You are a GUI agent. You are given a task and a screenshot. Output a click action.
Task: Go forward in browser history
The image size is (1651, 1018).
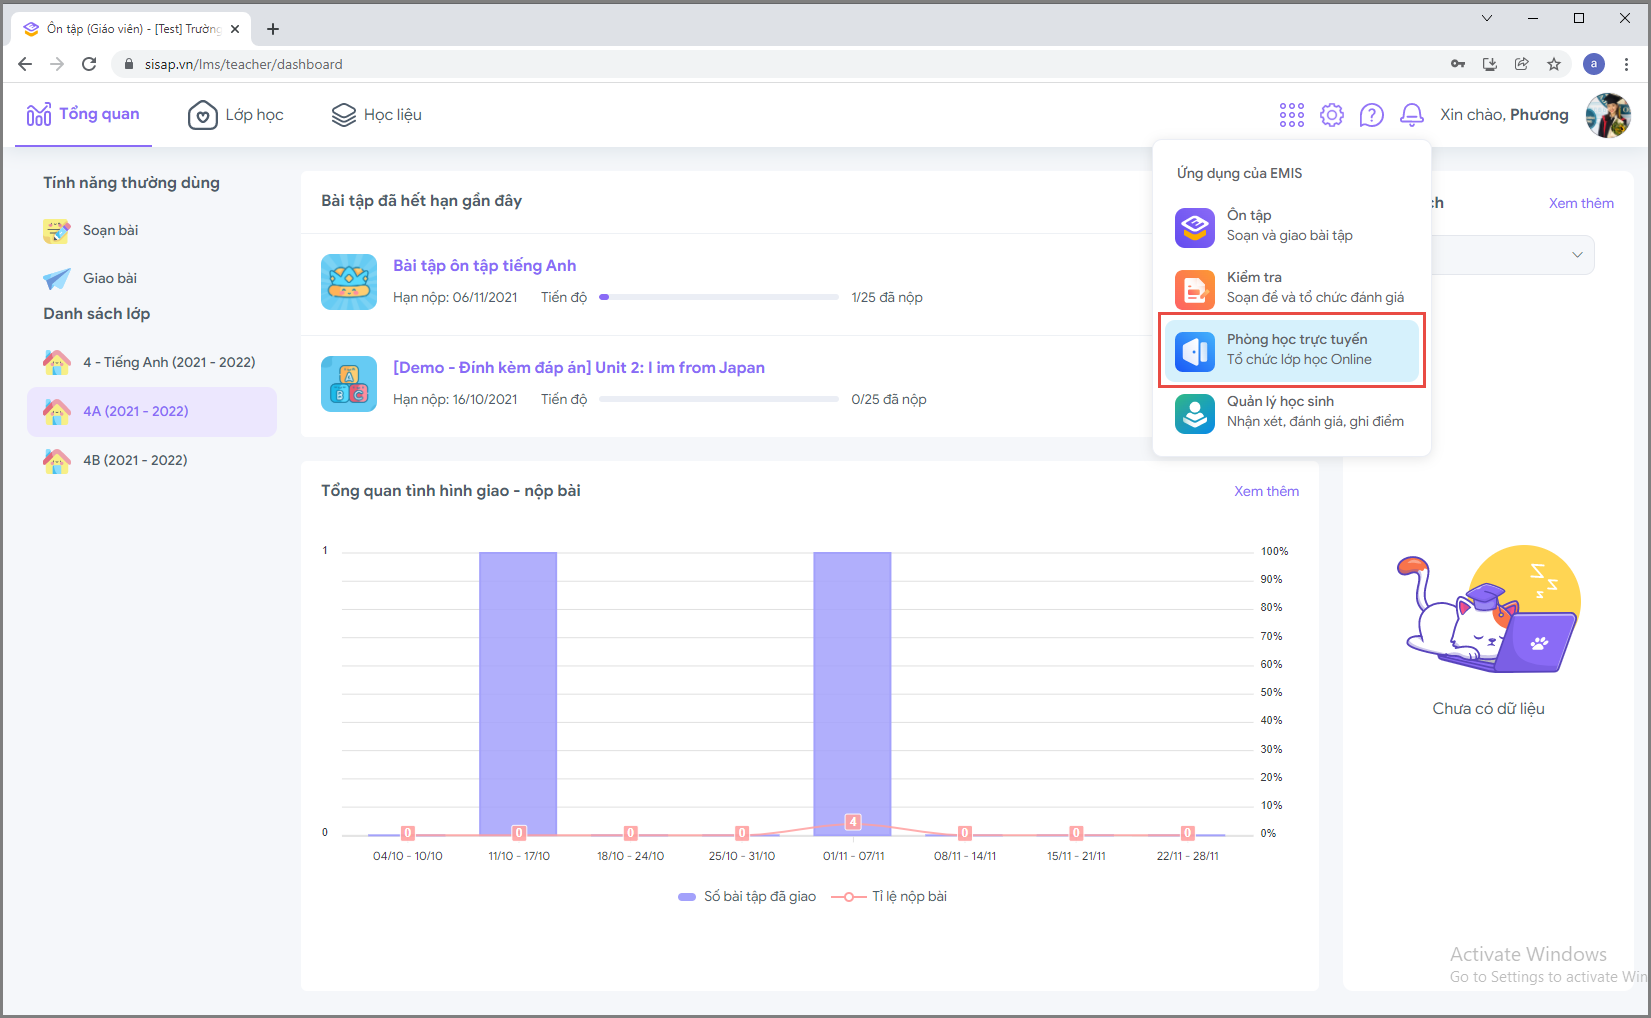57,64
